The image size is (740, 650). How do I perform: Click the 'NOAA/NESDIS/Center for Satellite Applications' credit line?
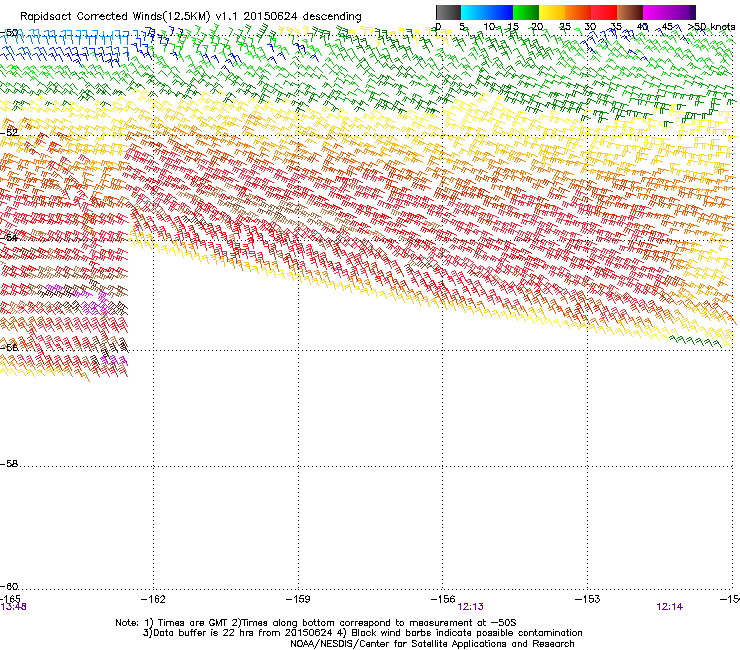[x=432, y=644]
